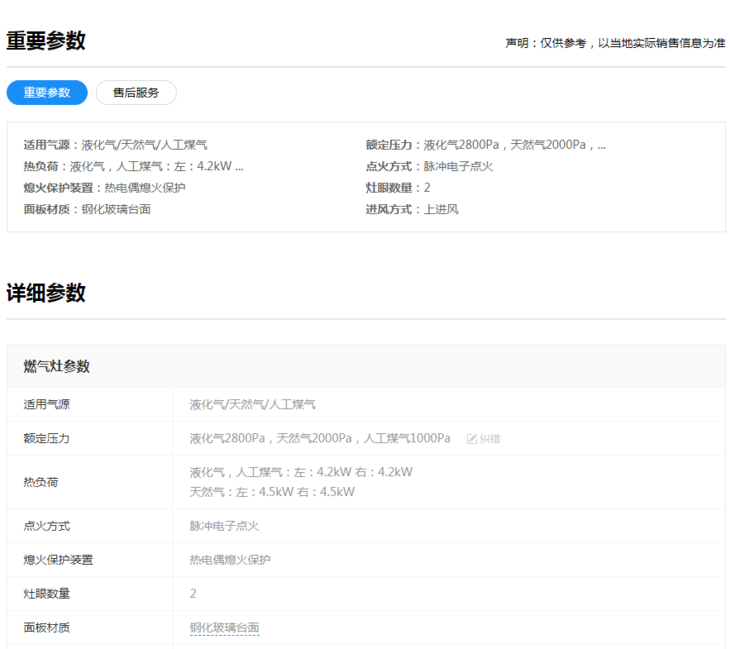The image size is (730, 649).
Task: Click 面板材质 entry in summary box
Action: point(87,210)
